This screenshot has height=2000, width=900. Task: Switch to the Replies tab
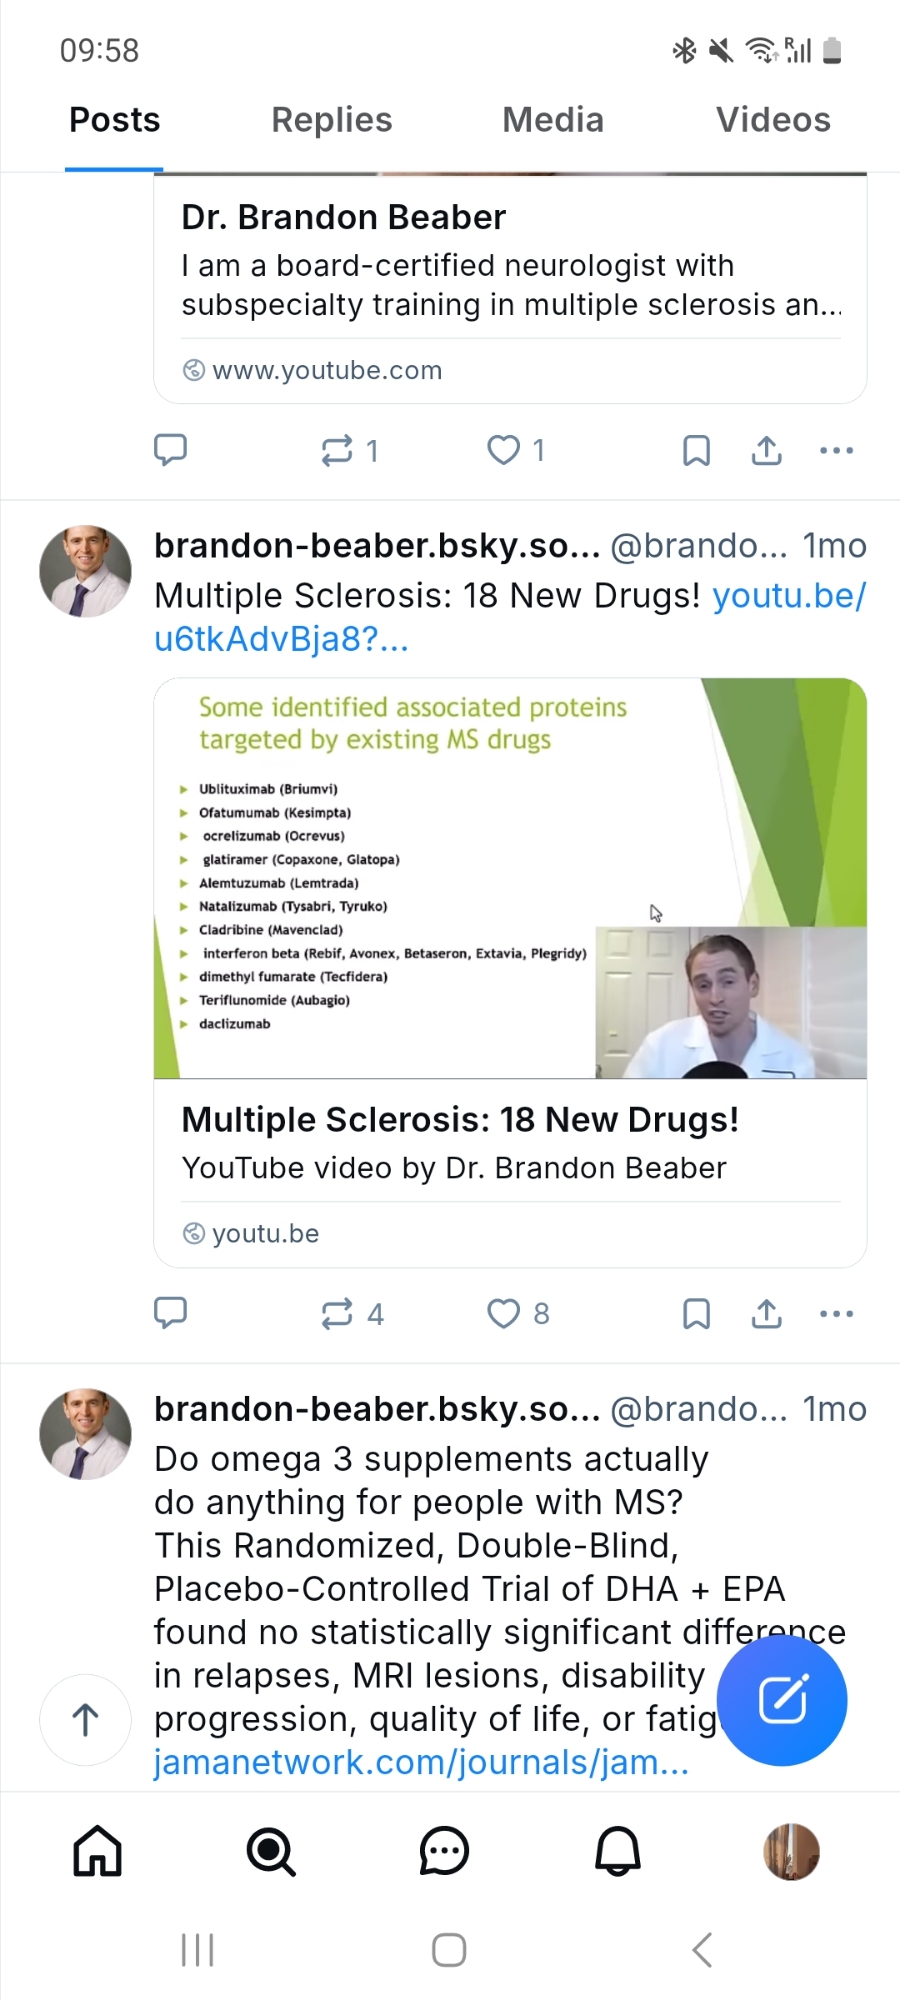(332, 120)
